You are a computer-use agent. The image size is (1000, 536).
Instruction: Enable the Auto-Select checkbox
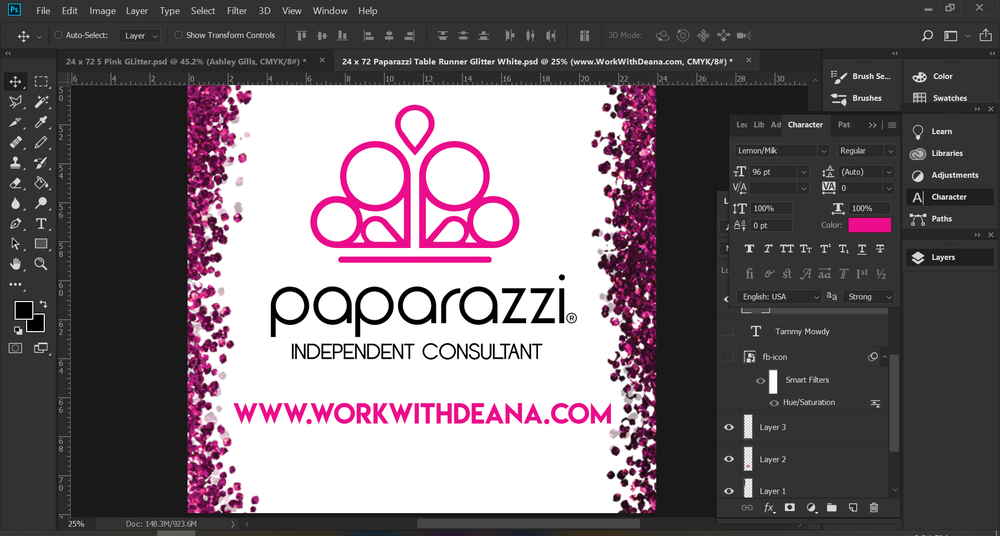pos(58,36)
